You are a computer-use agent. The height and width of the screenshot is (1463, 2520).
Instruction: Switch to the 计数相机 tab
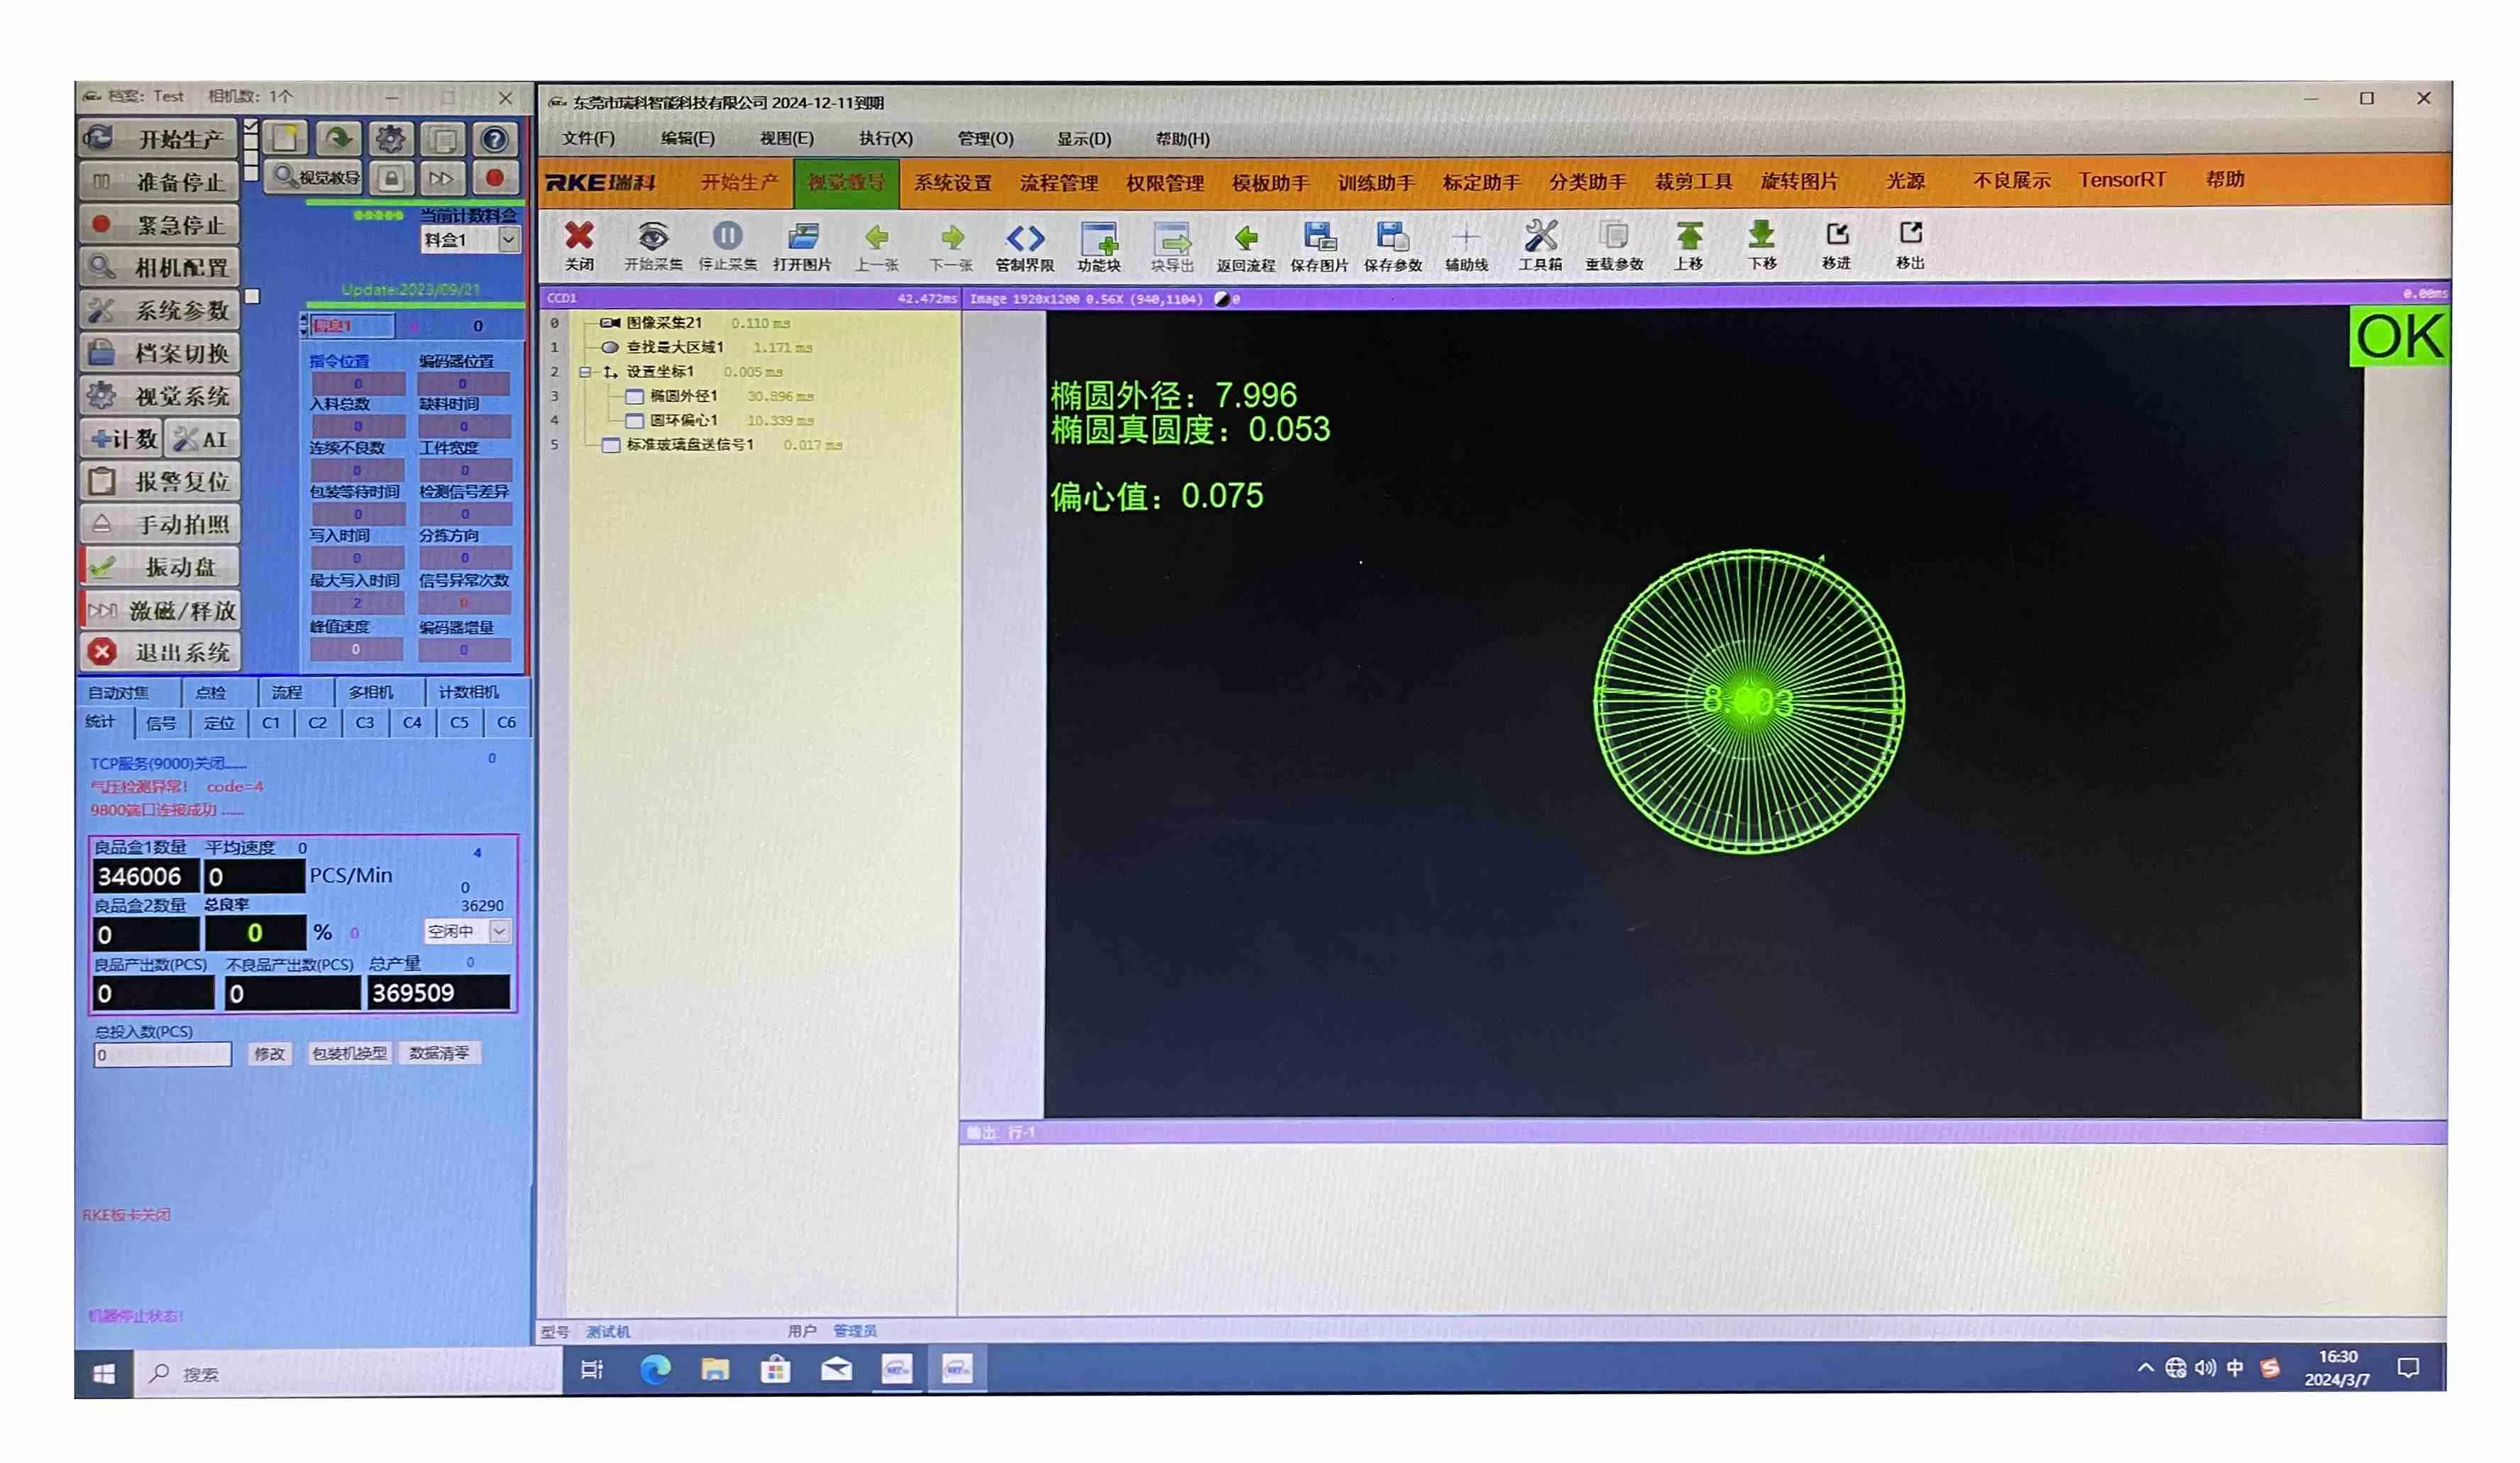tap(469, 692)
